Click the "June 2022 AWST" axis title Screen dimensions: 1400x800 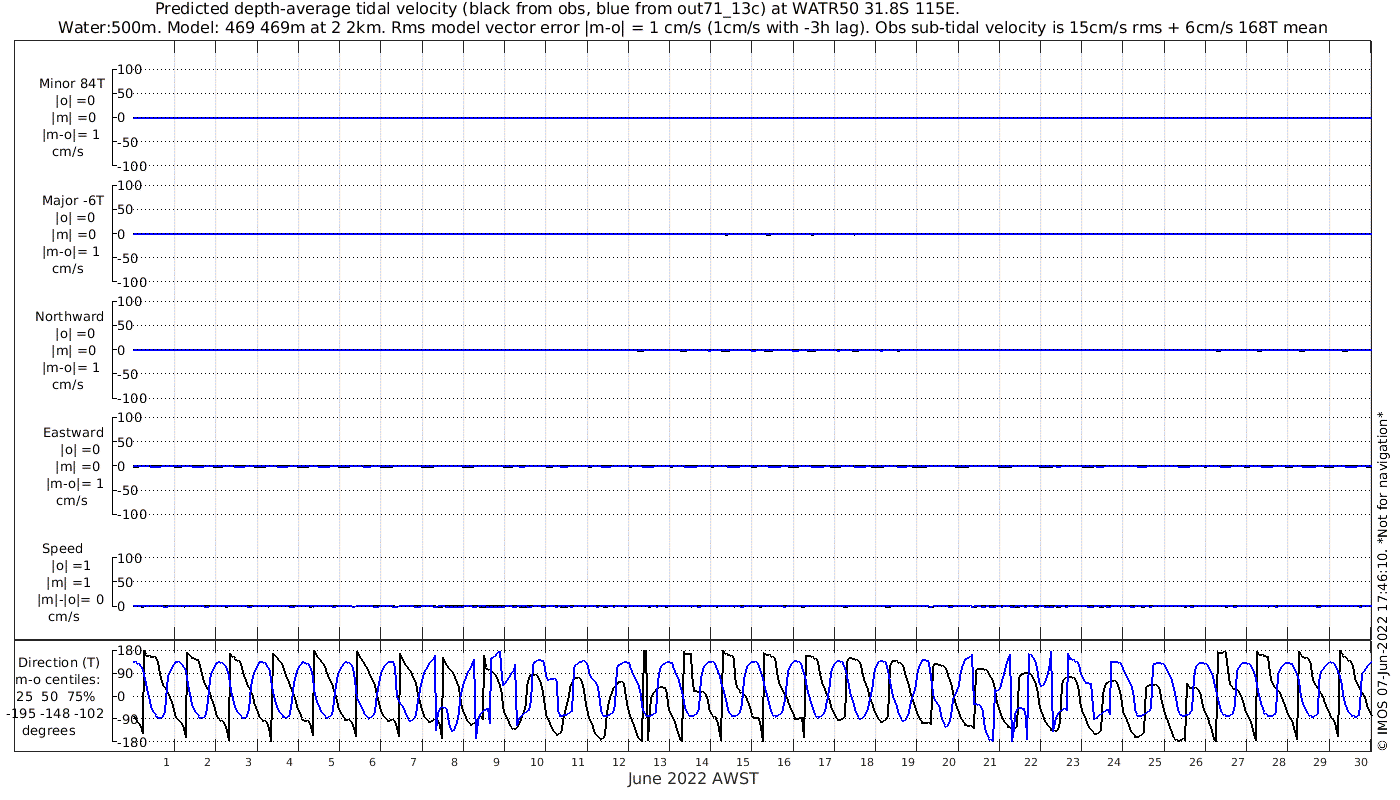pos(693,778)
